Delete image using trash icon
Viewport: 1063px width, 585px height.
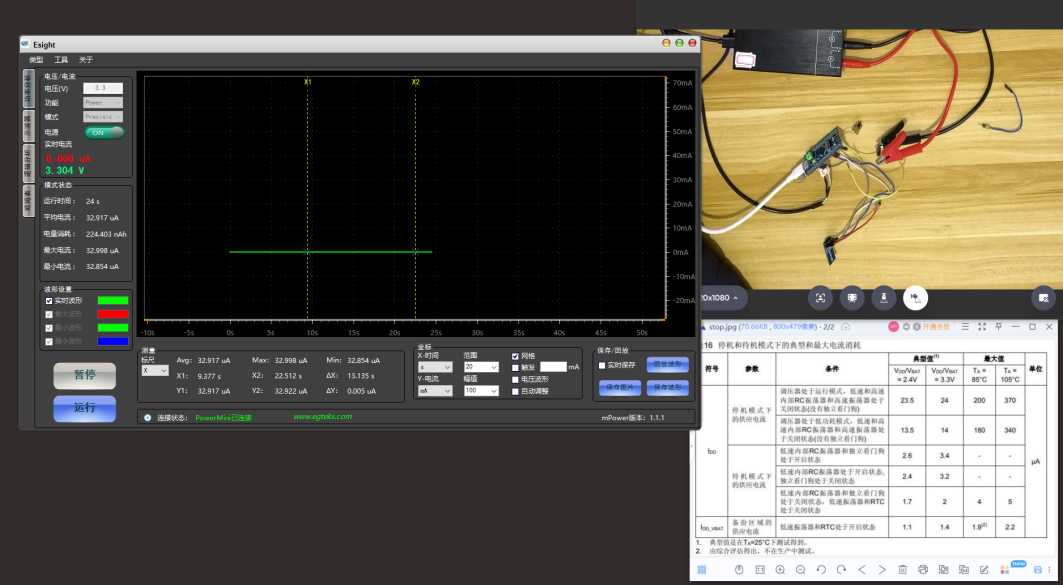(x=903, y=569)
